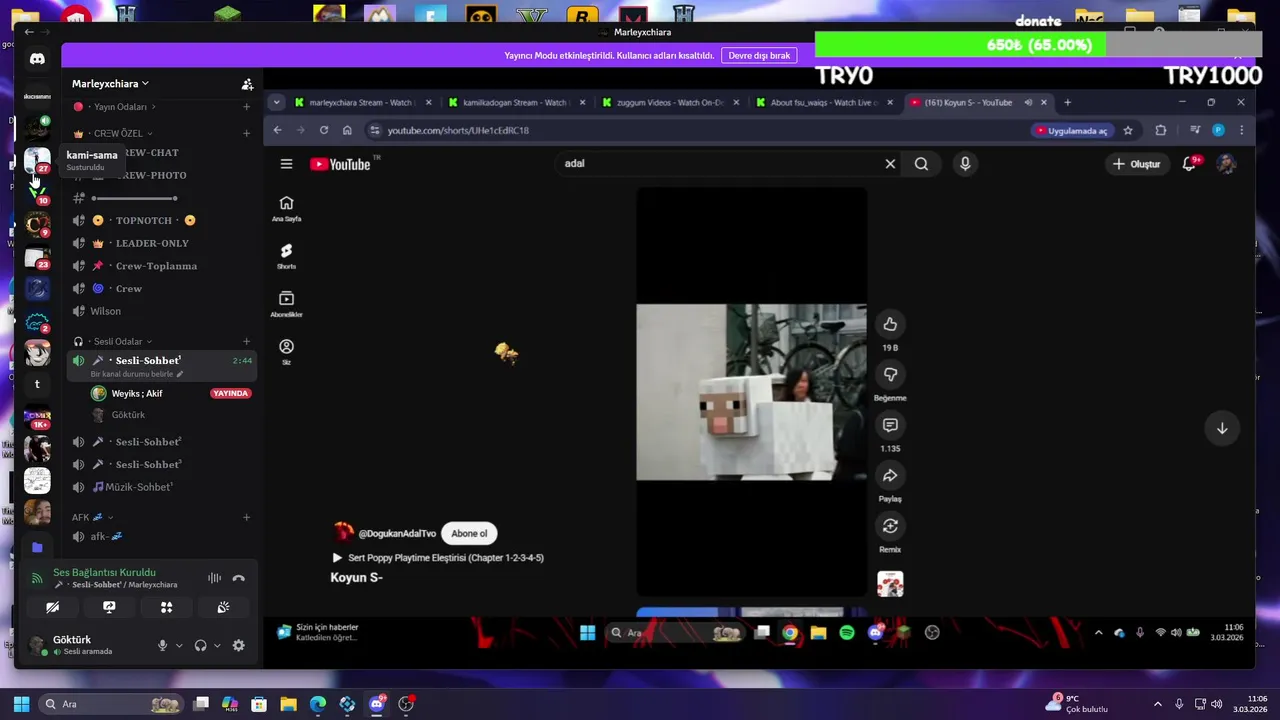Open the blue server folder icon
This screenshot has width=1280, height=720.
(37, 547)
